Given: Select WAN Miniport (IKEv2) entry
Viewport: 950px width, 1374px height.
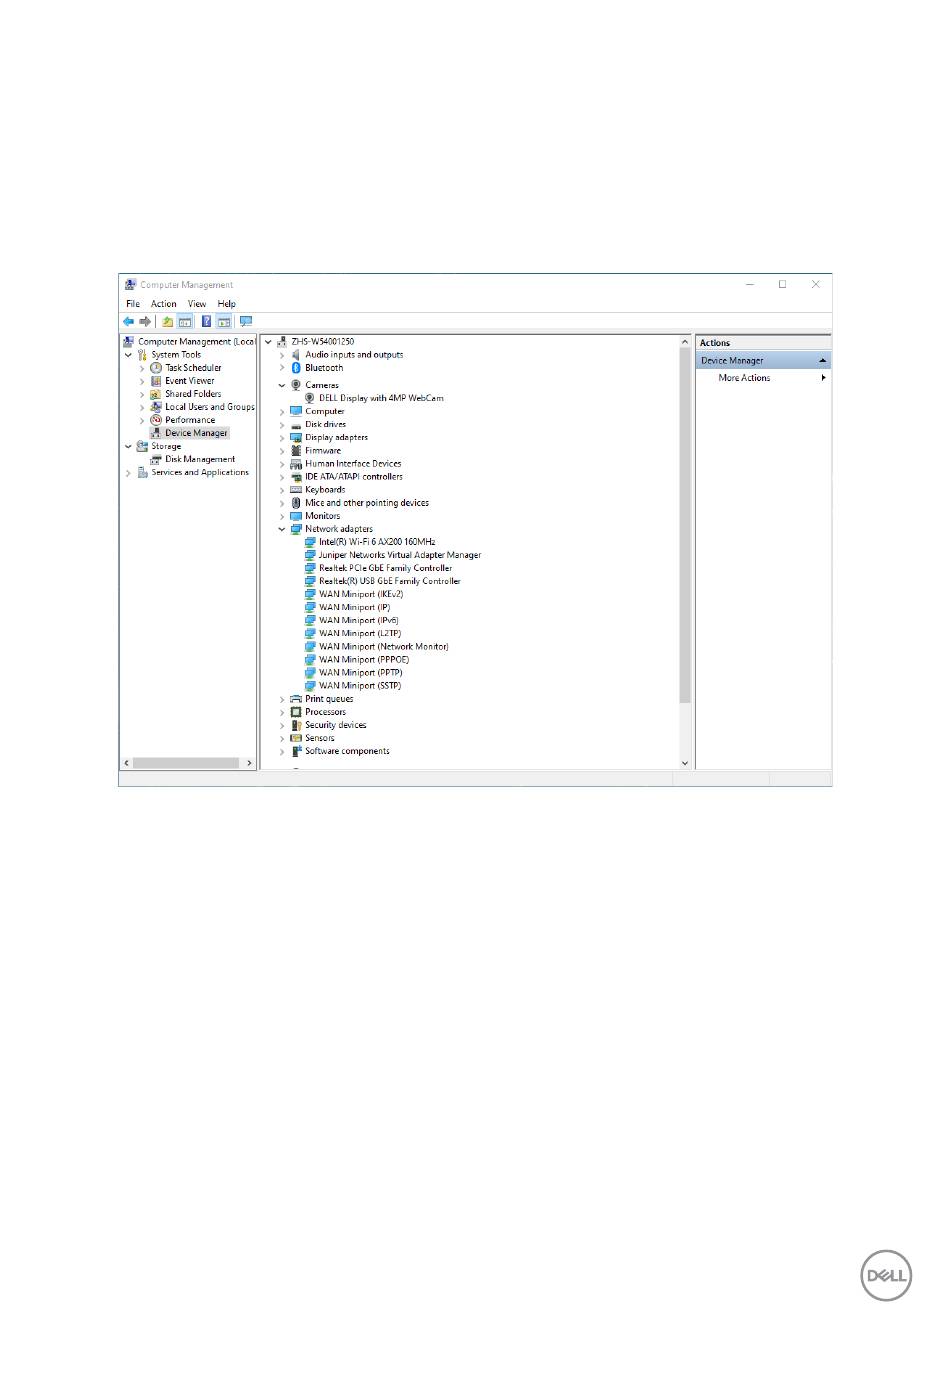Looking at the screenshot, I should click(x=361, y=594).
